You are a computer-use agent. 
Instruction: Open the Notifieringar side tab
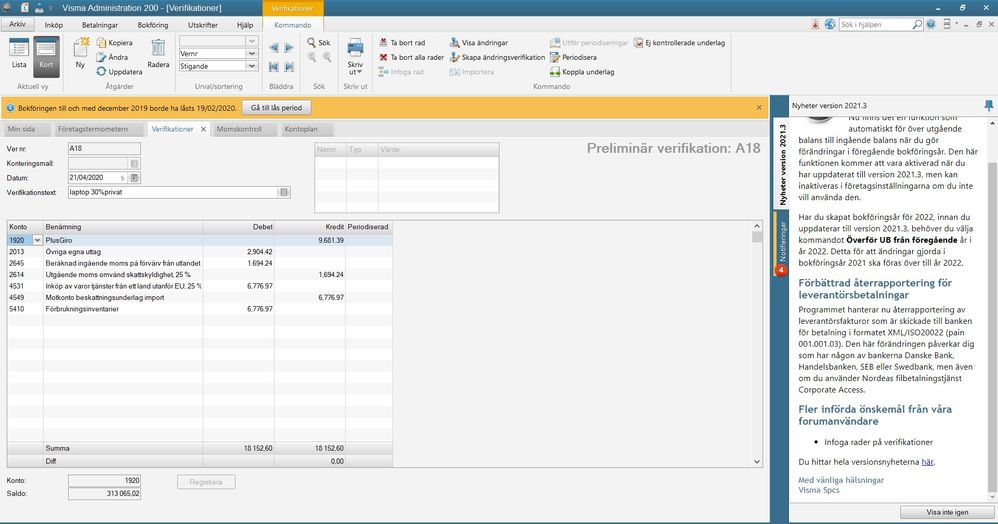click(x=782, y=244)
